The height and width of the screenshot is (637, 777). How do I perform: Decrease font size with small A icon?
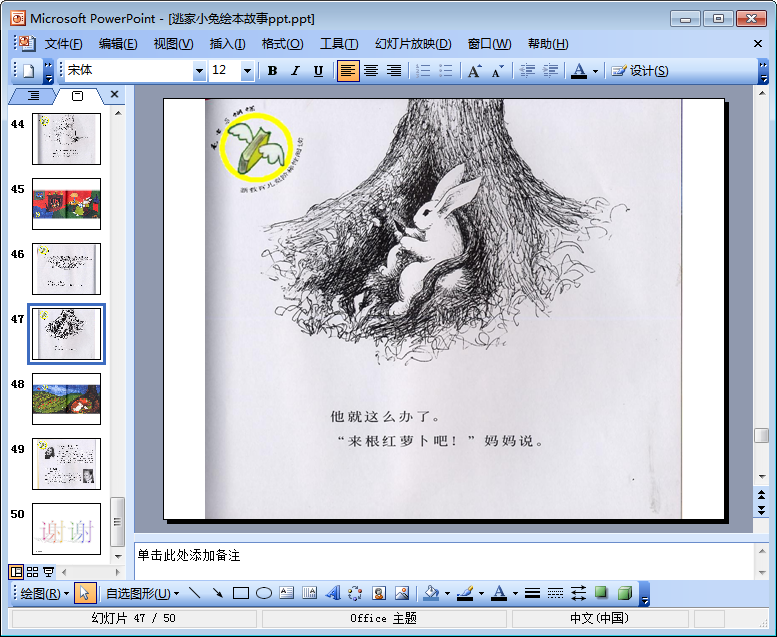tap(498, 71)
